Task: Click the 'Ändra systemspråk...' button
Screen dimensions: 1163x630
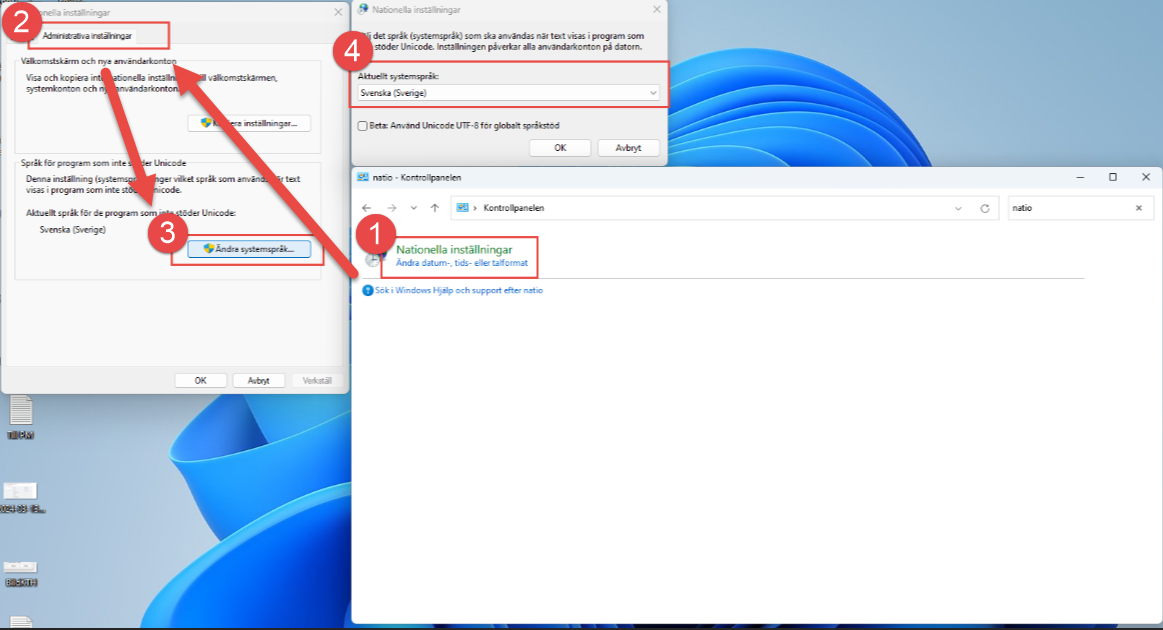Action: pos(249,249)
